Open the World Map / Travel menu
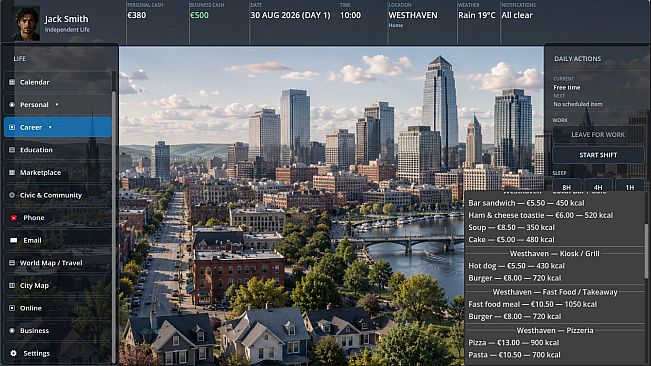 58,263
